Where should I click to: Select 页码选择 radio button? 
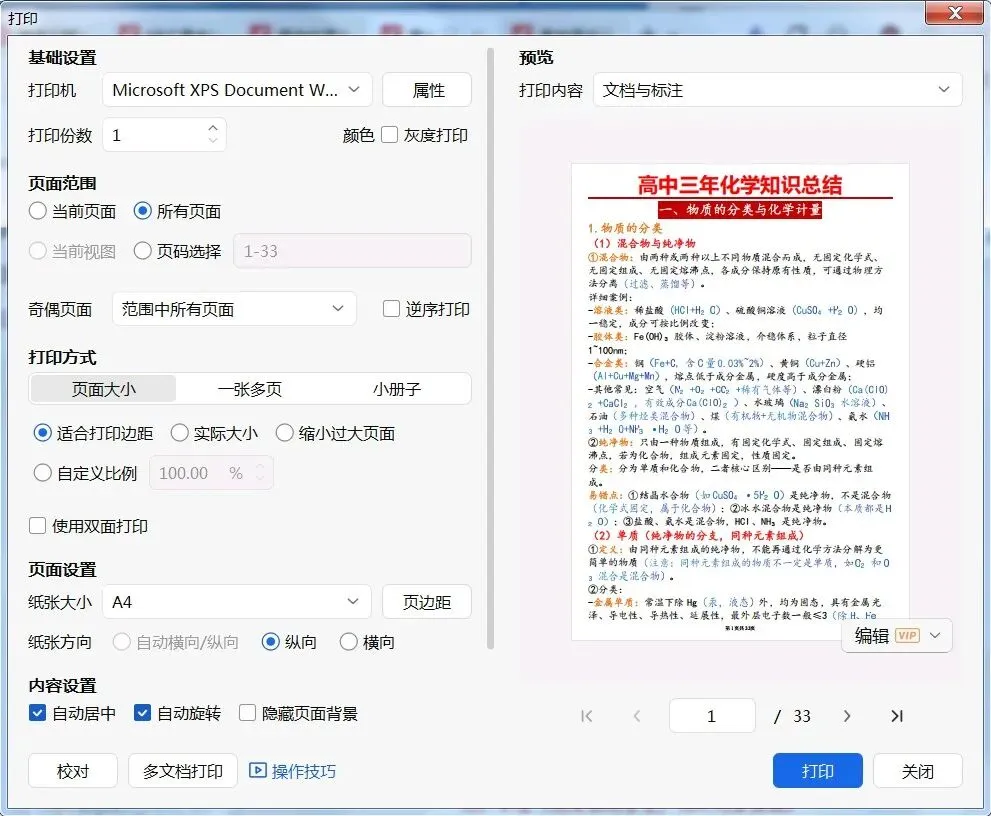click(x=143, y=251)
